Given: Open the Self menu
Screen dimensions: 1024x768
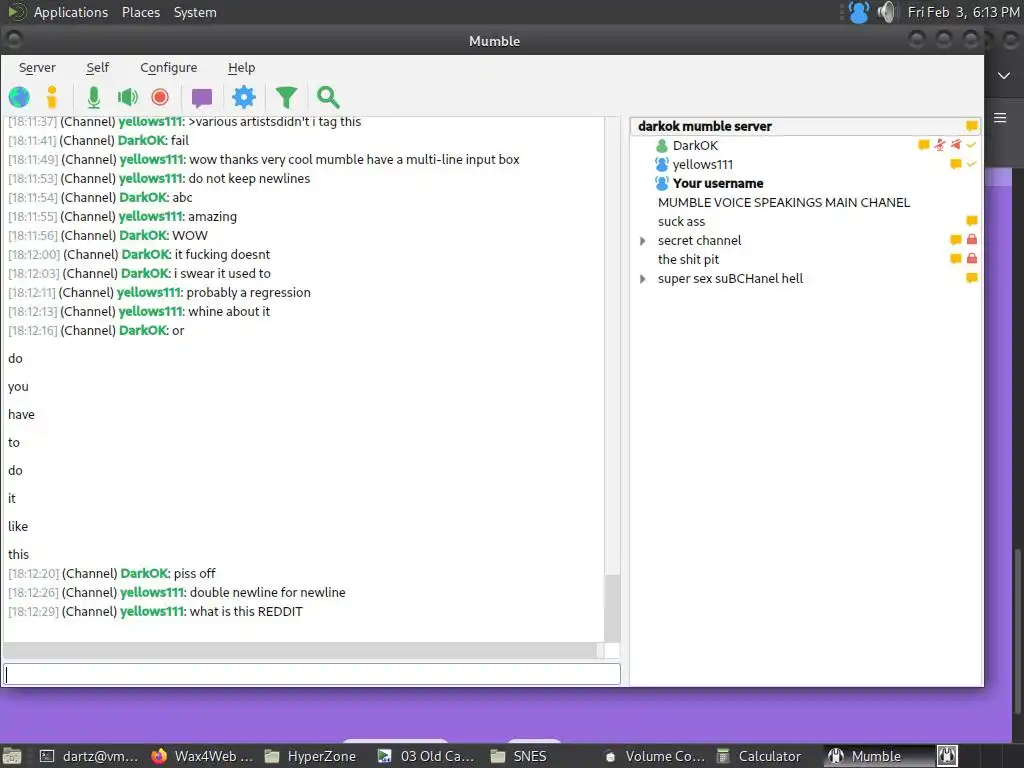Looking at the screenshot, I should point(97,67).
